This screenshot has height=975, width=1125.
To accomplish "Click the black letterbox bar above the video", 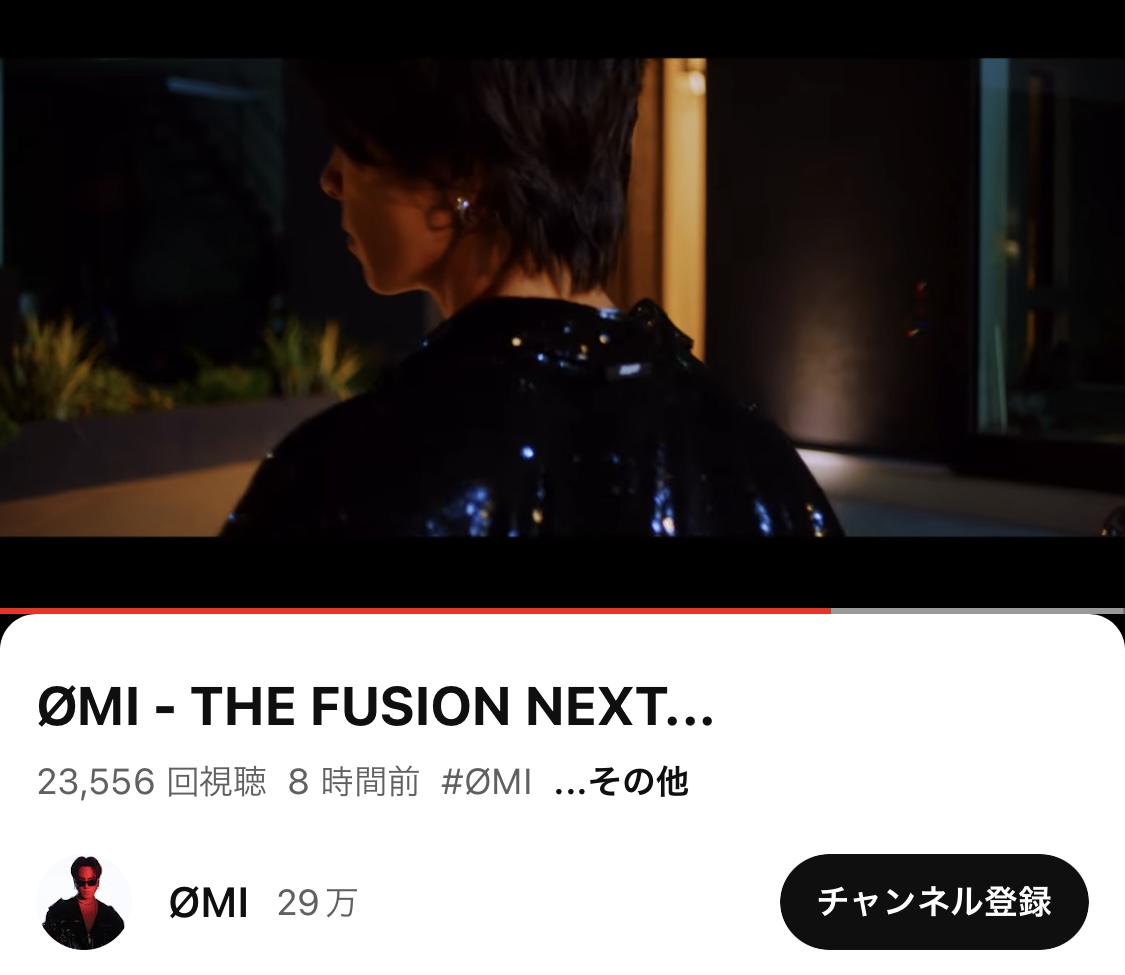I will (x=562, y=29).
